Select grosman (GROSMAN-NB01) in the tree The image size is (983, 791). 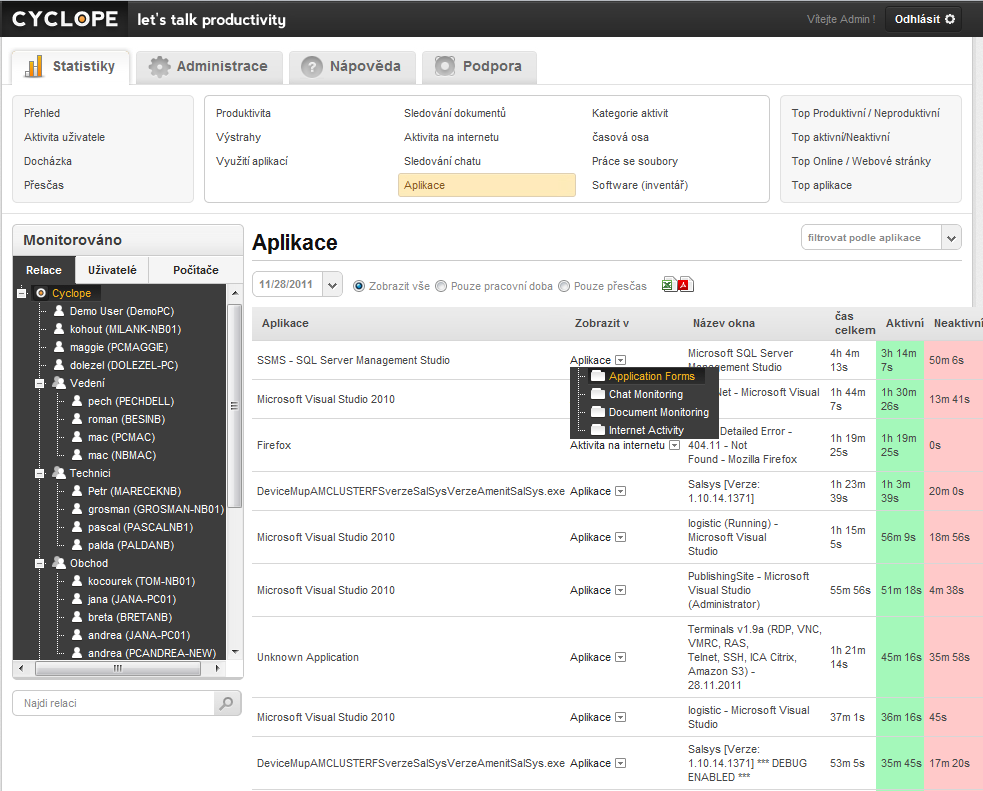[155, 509]
